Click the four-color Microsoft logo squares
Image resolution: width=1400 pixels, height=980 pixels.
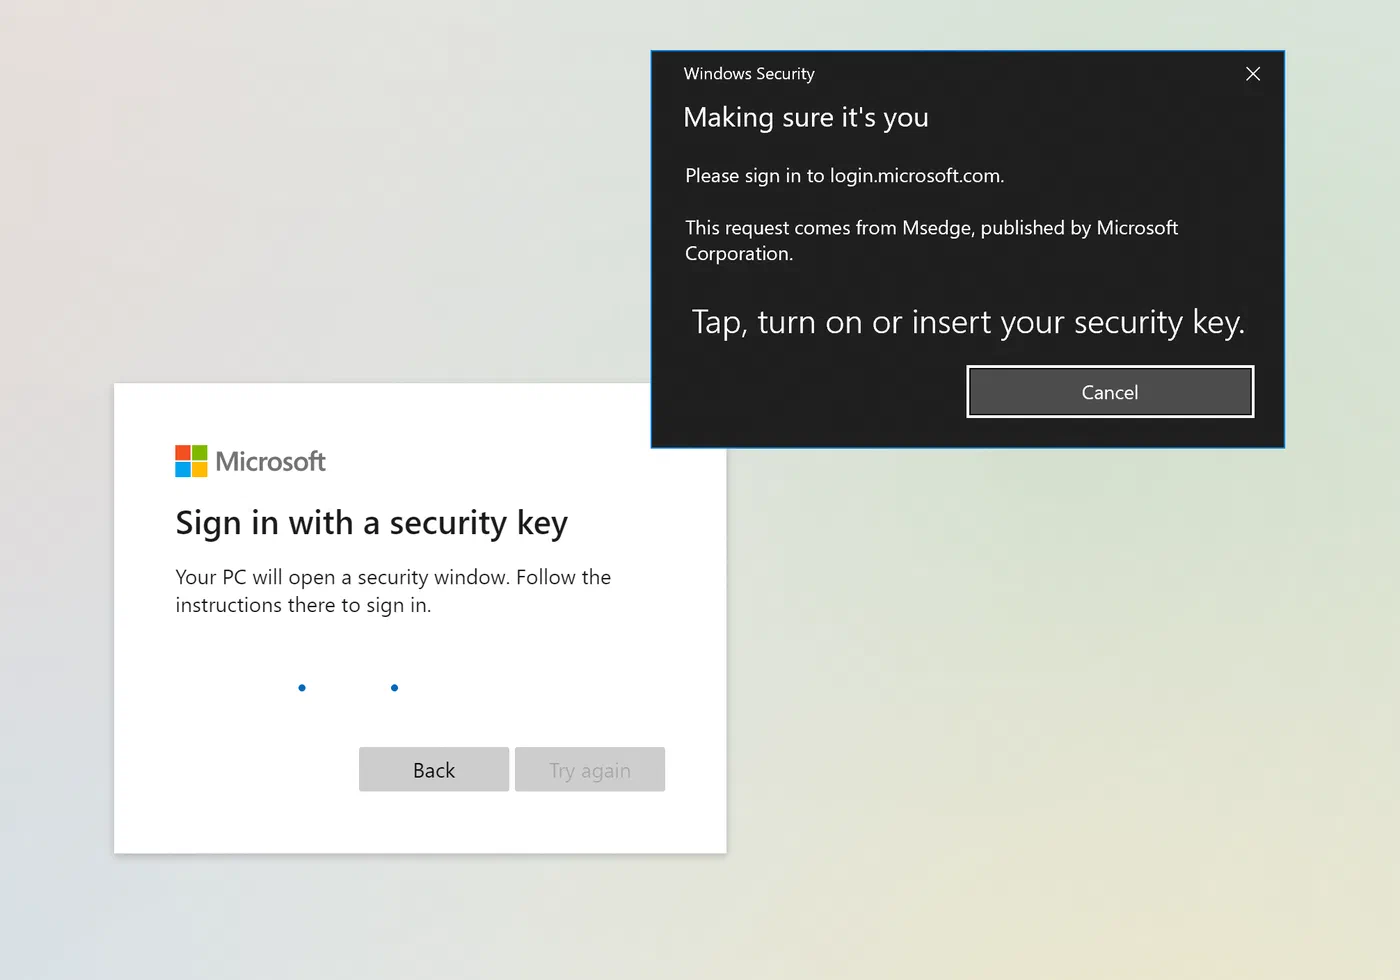(x=191, y=461)
